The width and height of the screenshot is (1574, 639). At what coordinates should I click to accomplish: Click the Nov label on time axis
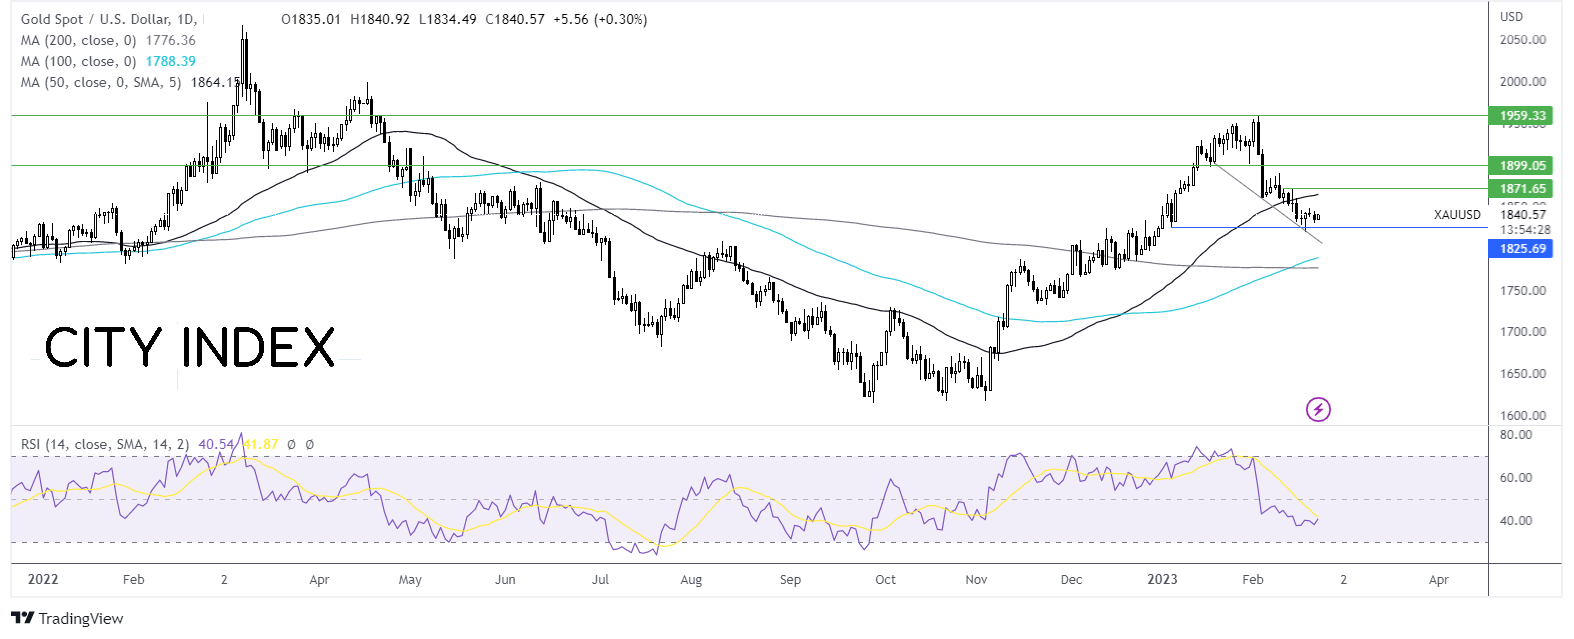(977, 579)
